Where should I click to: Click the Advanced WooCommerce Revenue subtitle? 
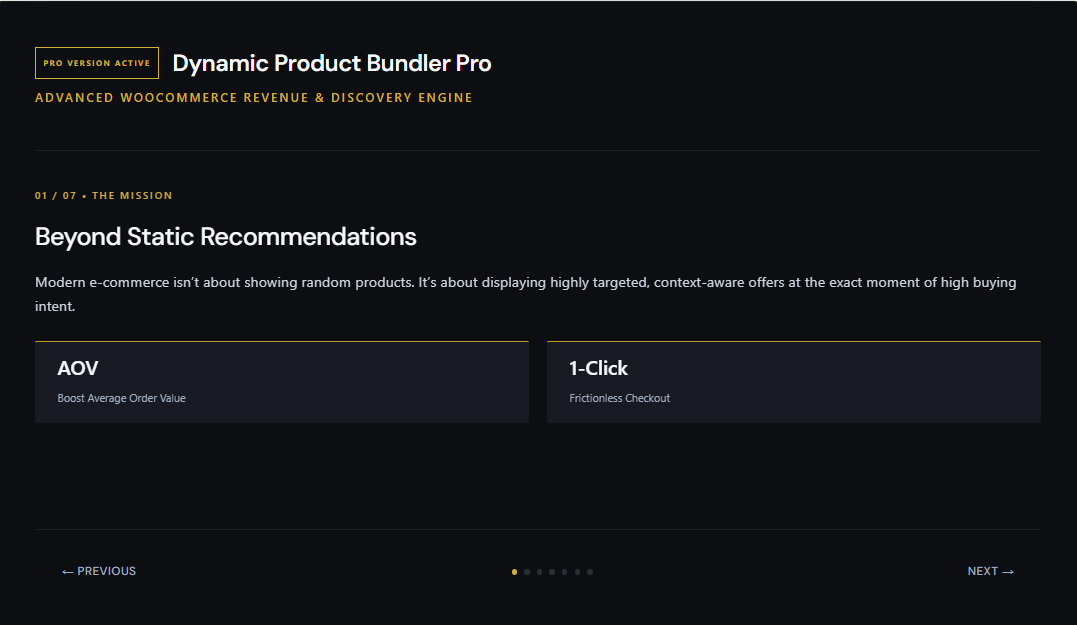(253, 98)
